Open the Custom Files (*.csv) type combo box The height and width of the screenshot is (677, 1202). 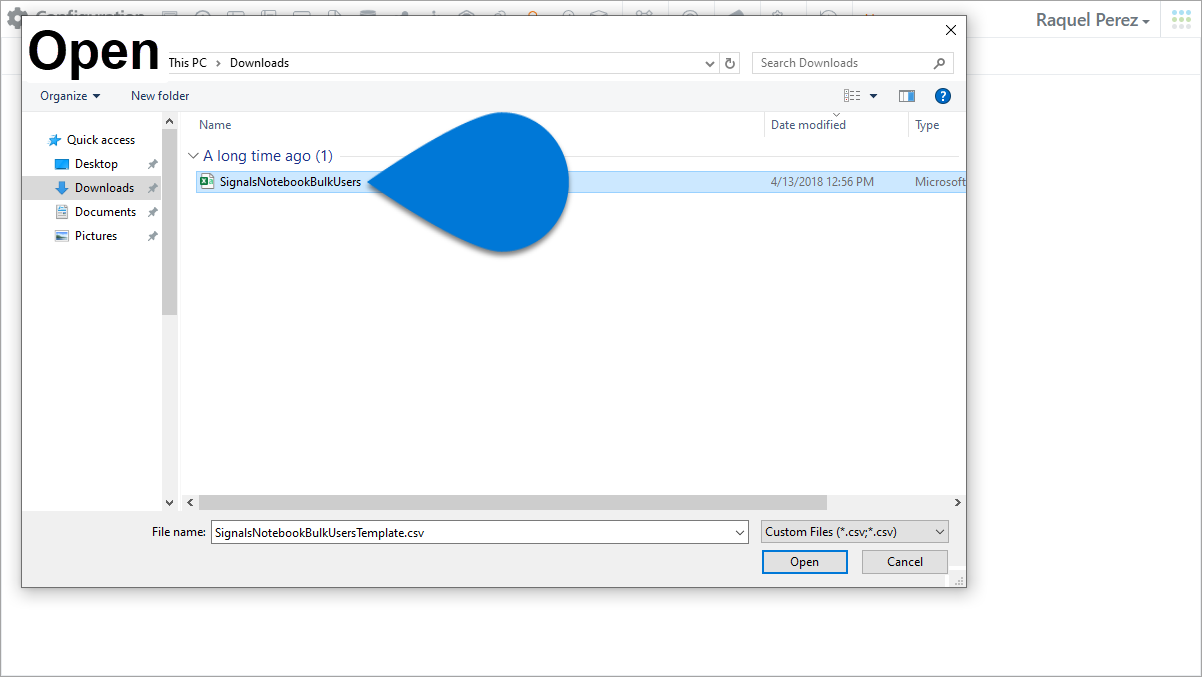[x=855, y=532]
